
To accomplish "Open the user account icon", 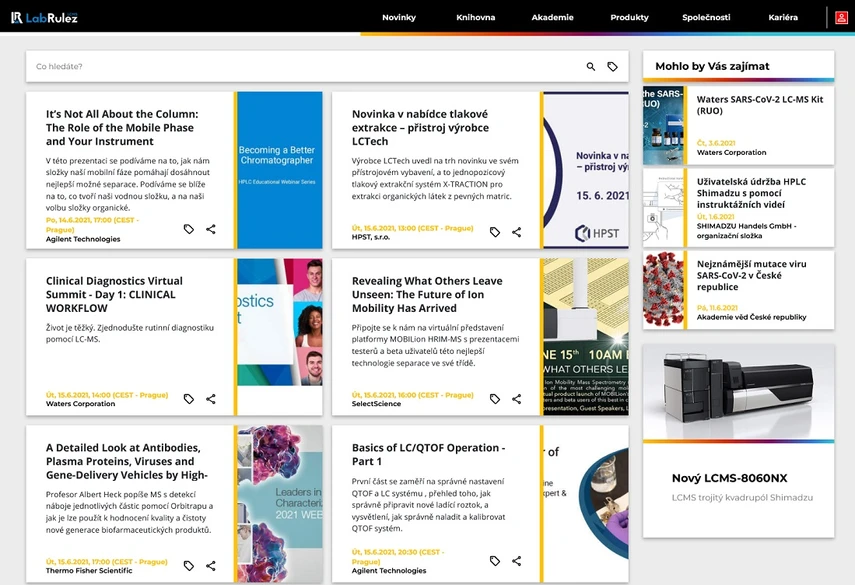I will tap(841, 17).
